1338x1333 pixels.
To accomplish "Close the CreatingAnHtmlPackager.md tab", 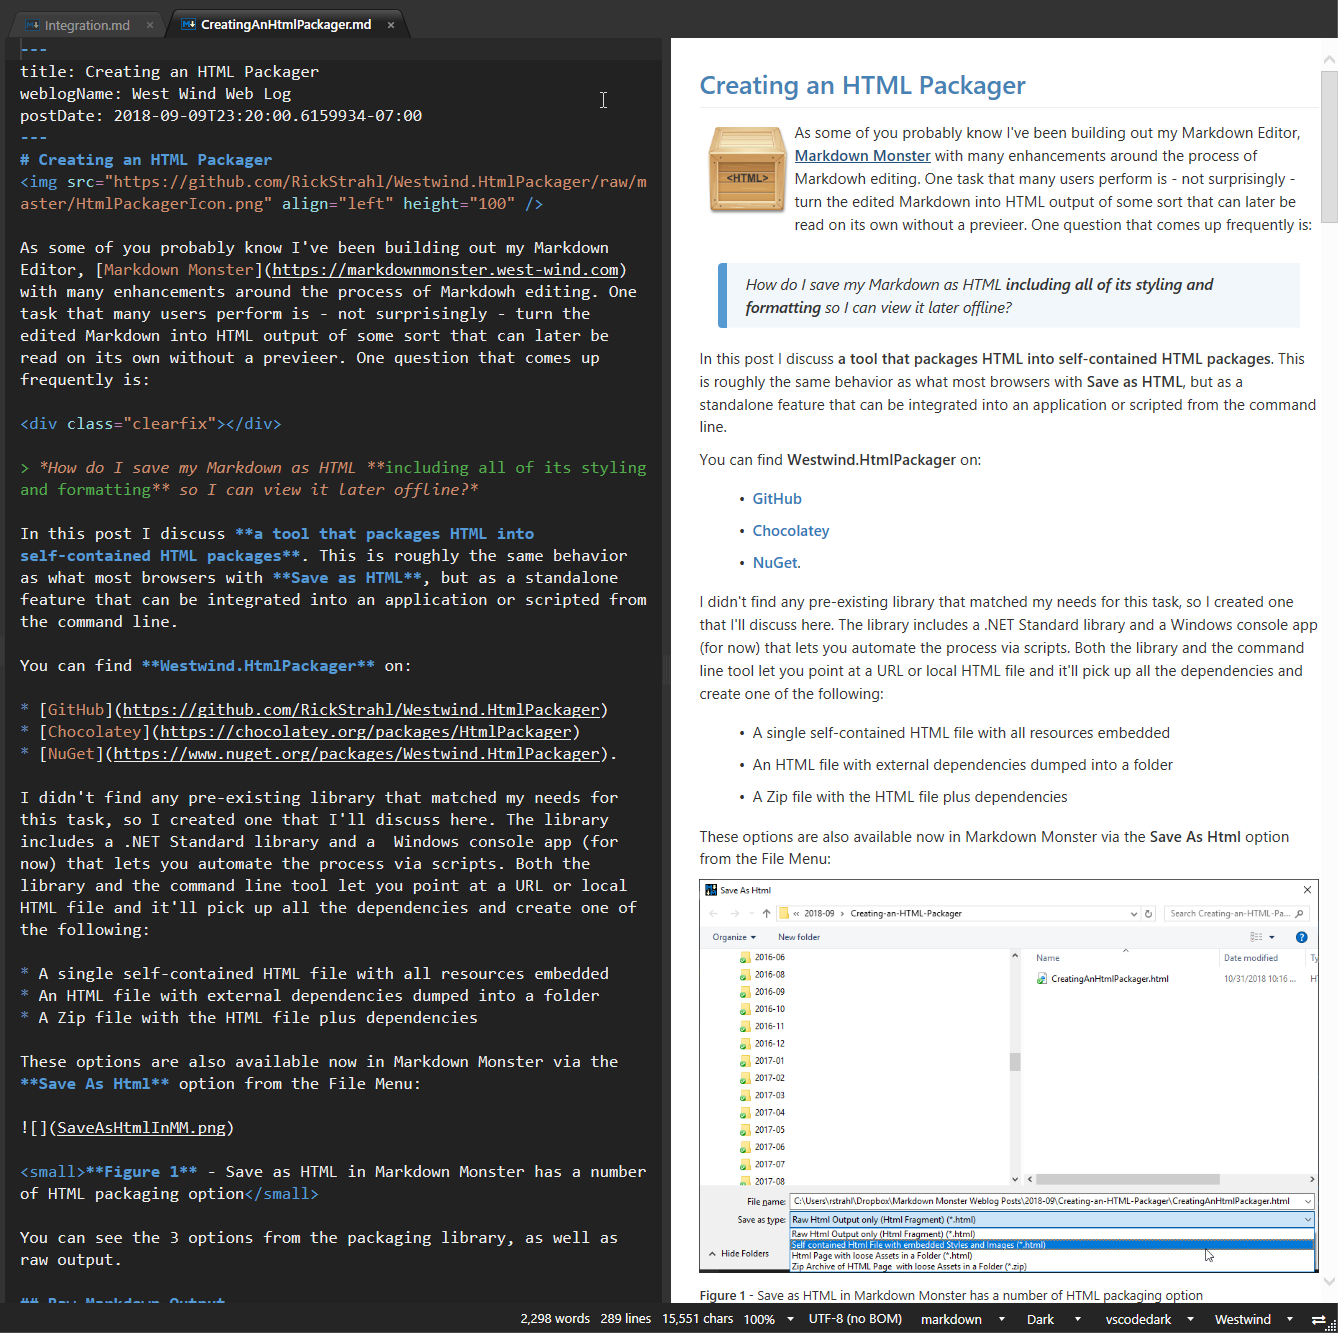I will pos(391,25).
